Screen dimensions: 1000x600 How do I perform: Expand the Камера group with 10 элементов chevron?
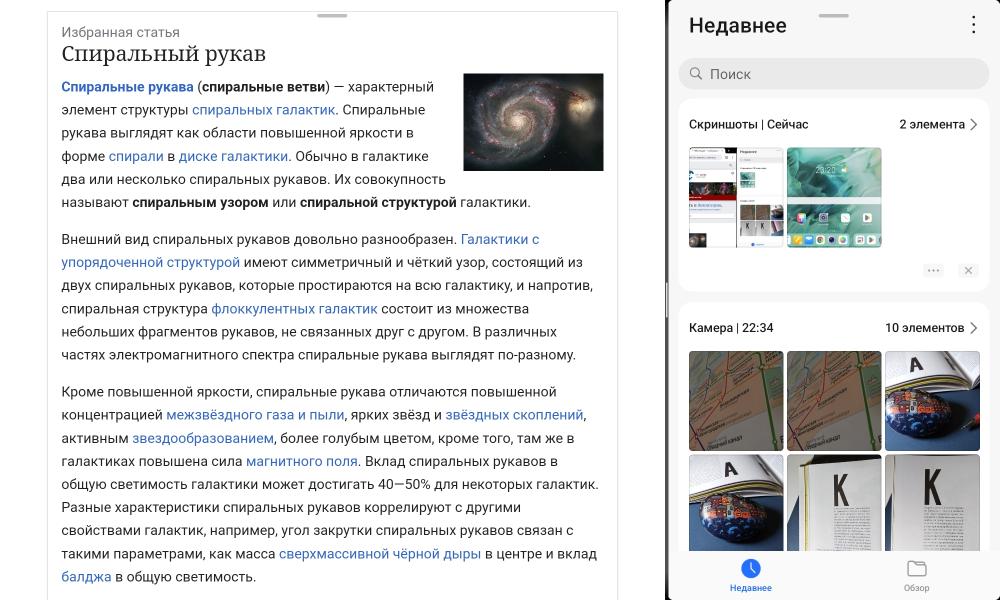pos(973,328)
